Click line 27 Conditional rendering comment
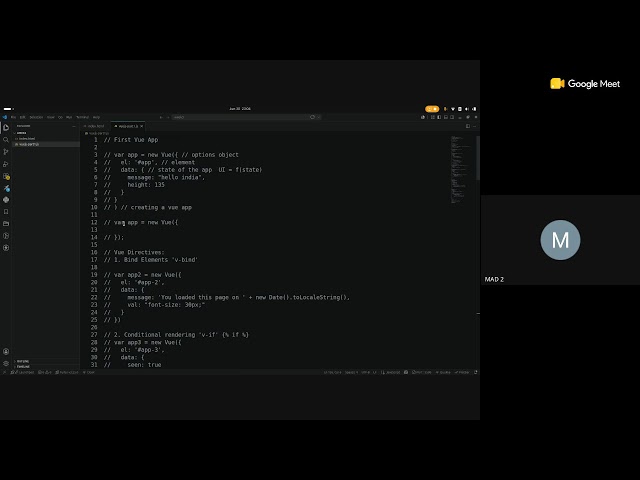Image resolution: width=640 pixels, height=480 pixels. [176, 335]
